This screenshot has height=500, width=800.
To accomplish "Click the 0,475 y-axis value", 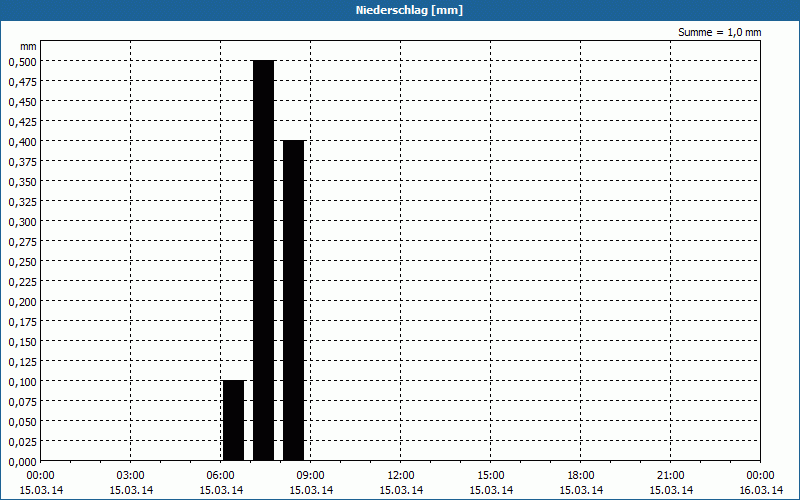I will point(23,82).
